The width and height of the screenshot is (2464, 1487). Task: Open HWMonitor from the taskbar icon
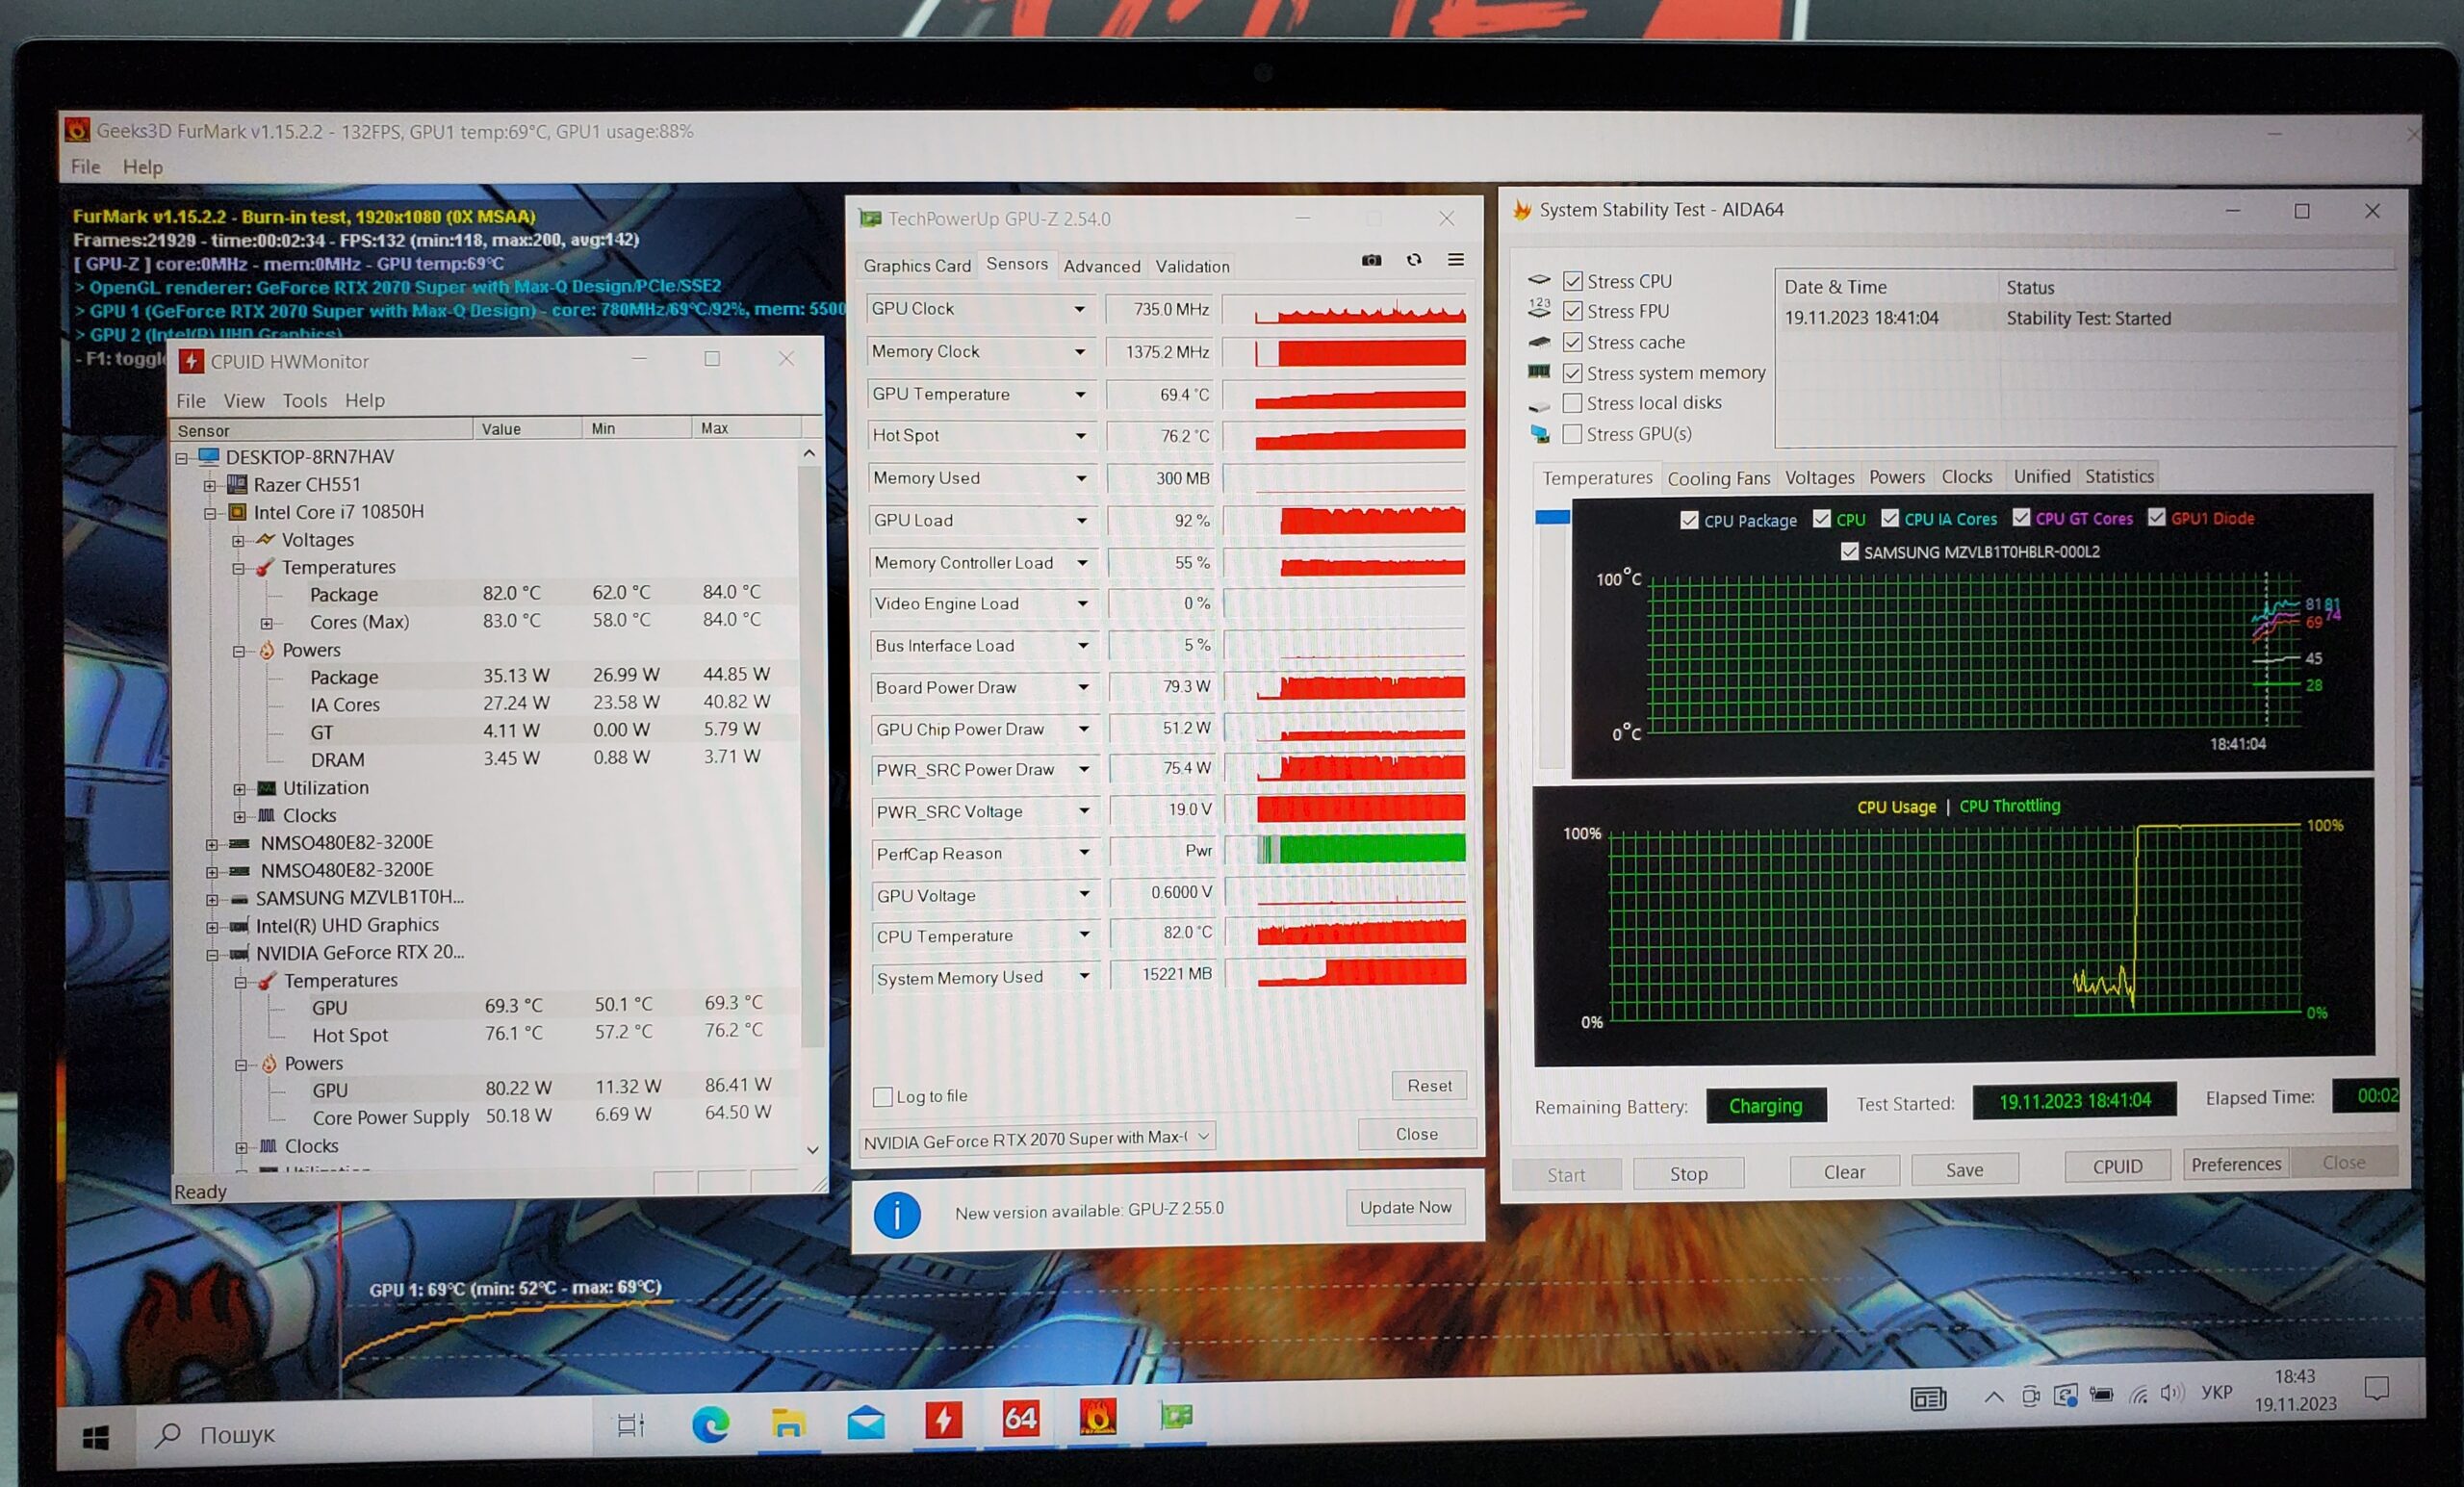point(943,1419)
